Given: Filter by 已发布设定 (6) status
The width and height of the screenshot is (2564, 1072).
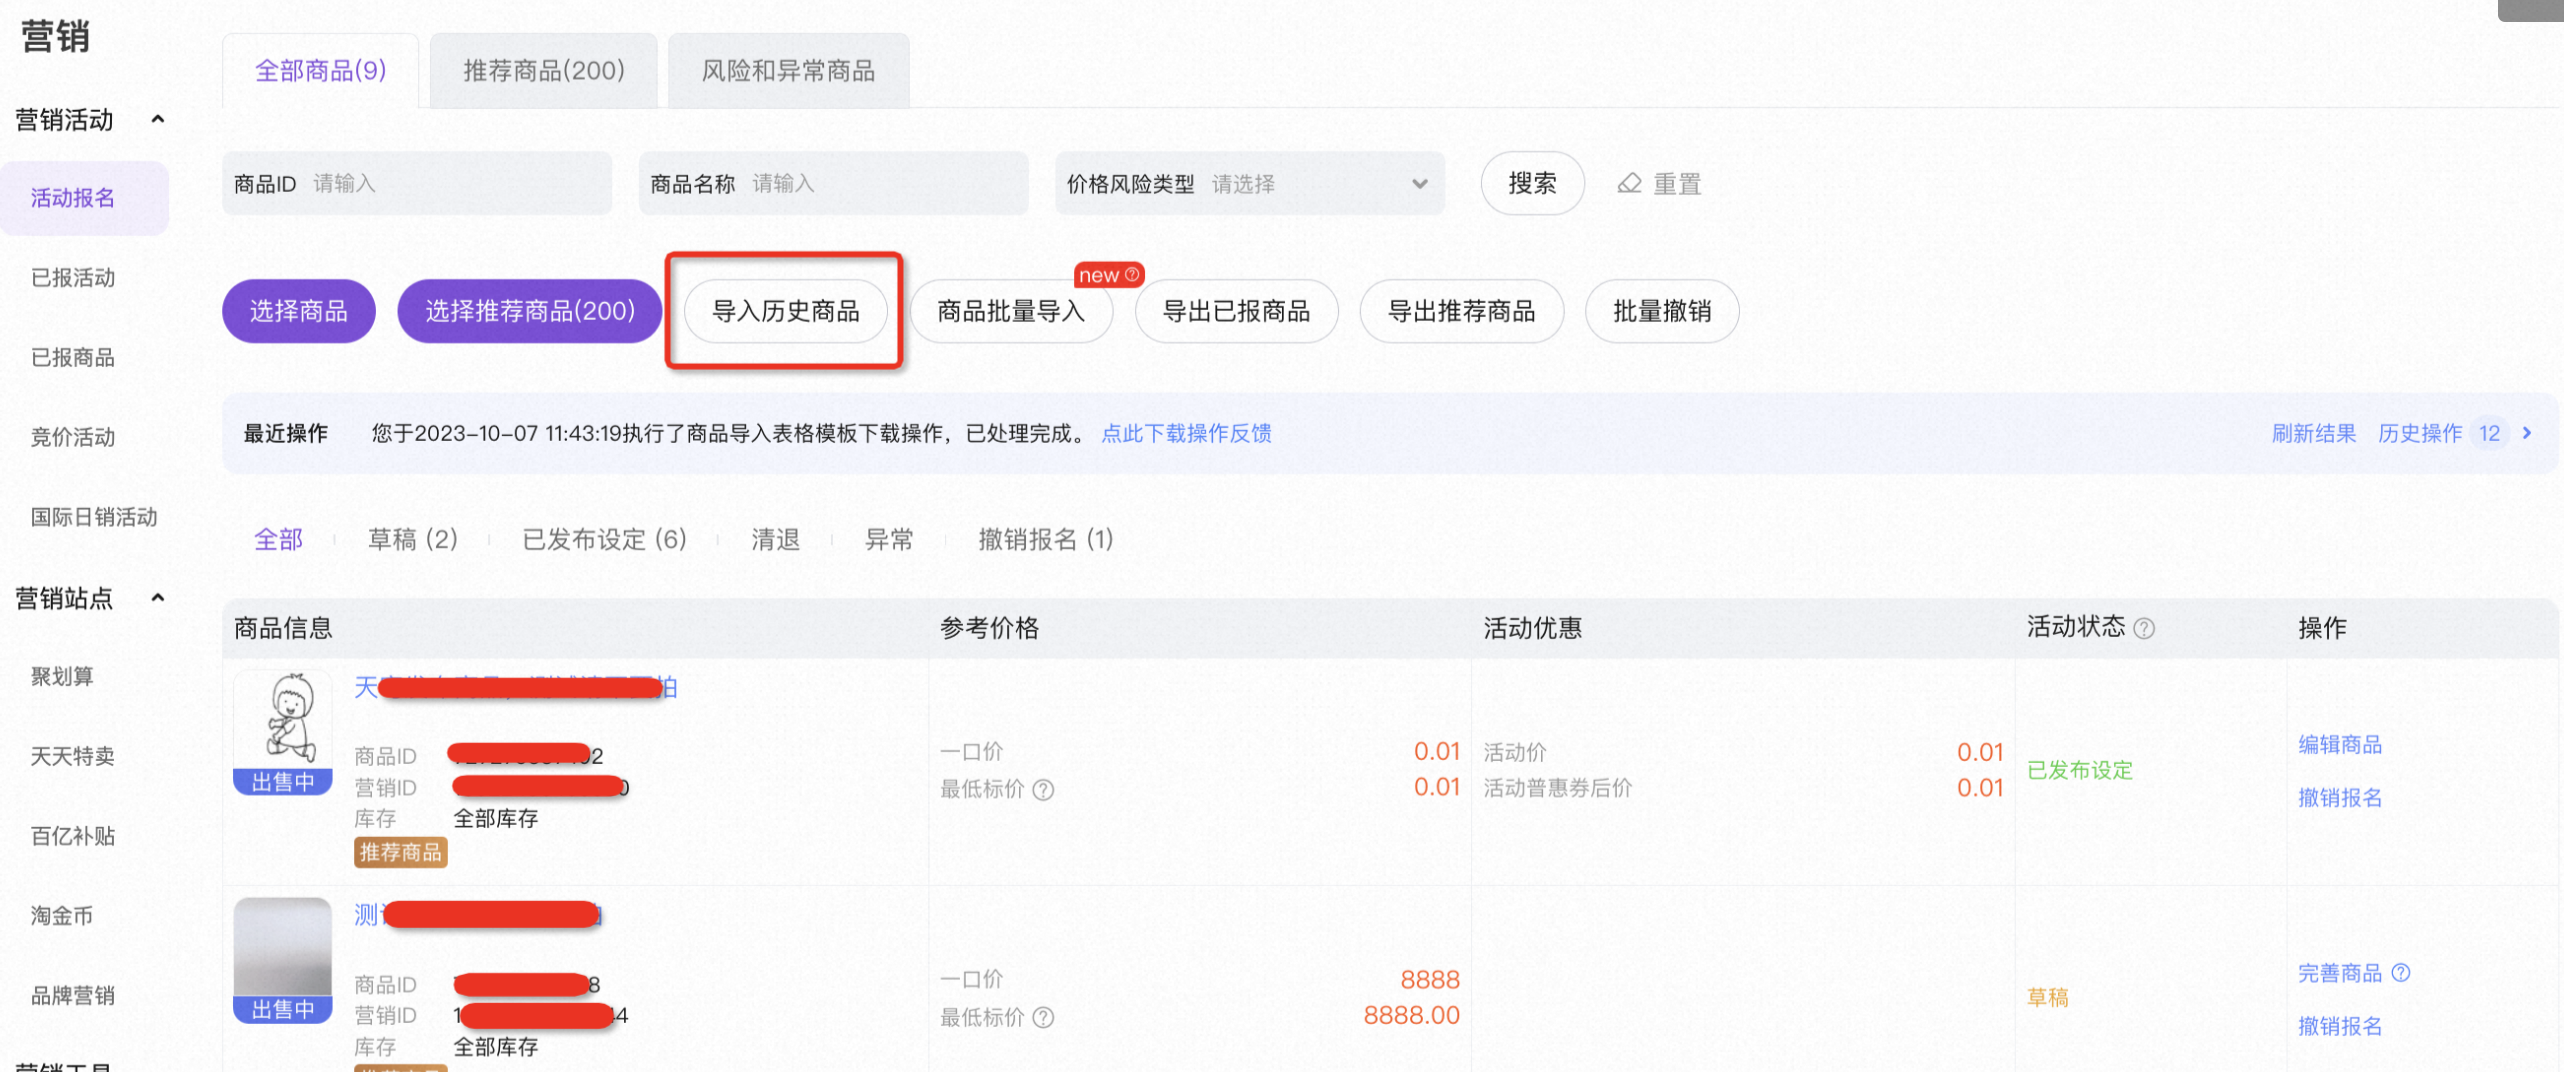Looking at the screenshot, I should tap(604, 539).
